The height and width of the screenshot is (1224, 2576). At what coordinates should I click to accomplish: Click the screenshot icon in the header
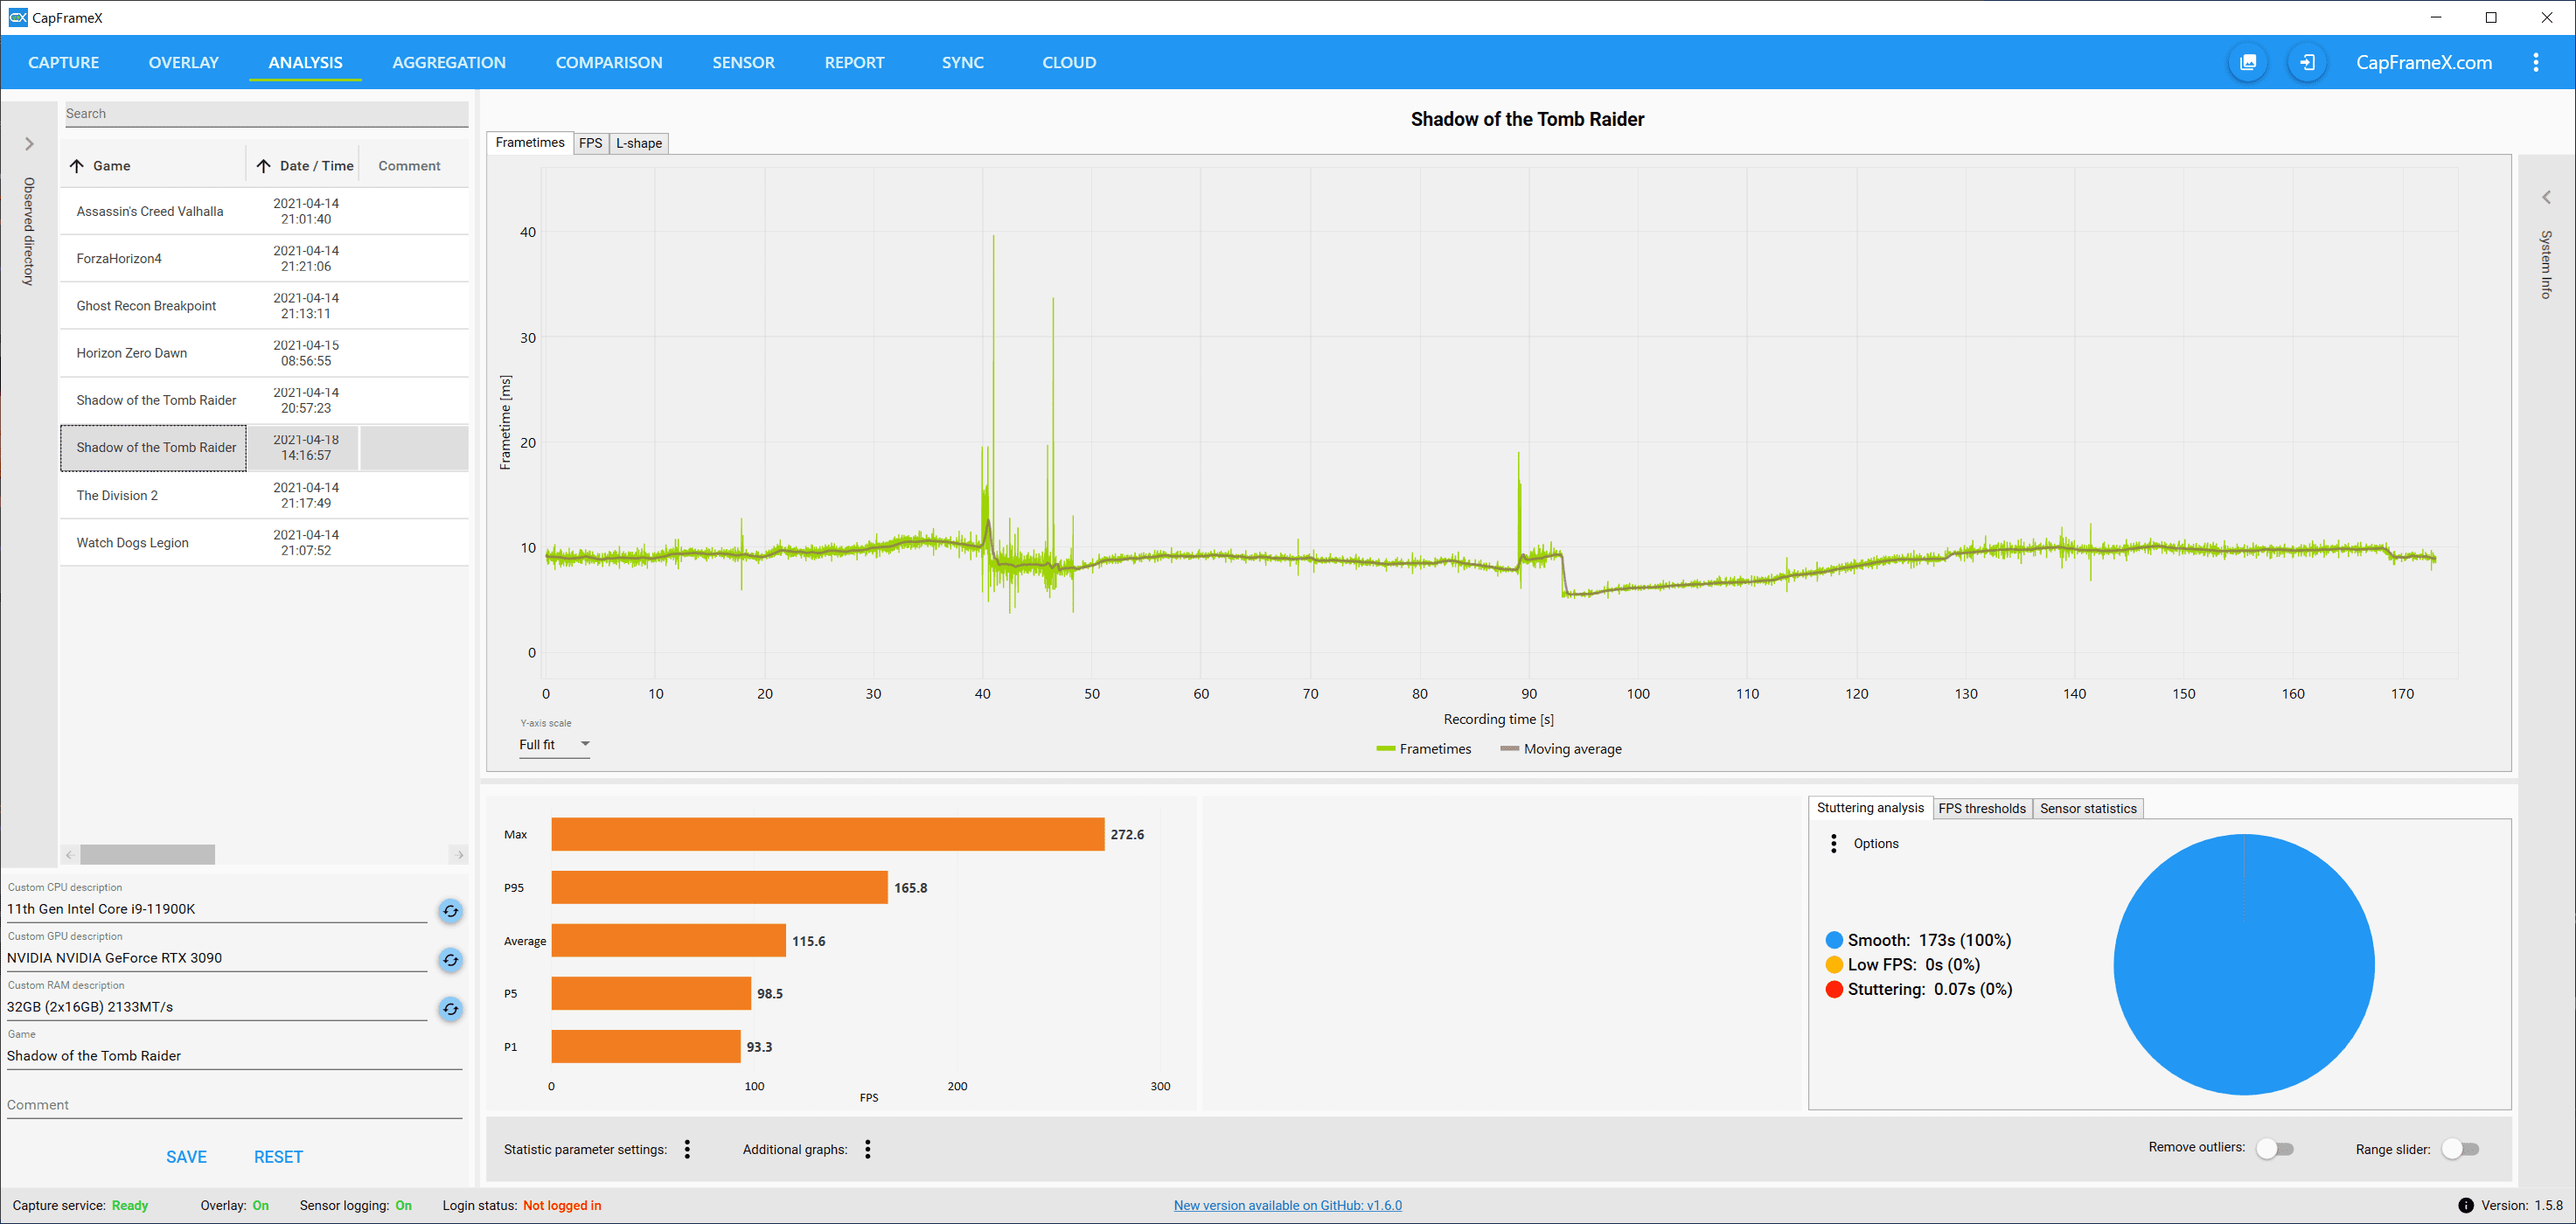point(2247,62)
